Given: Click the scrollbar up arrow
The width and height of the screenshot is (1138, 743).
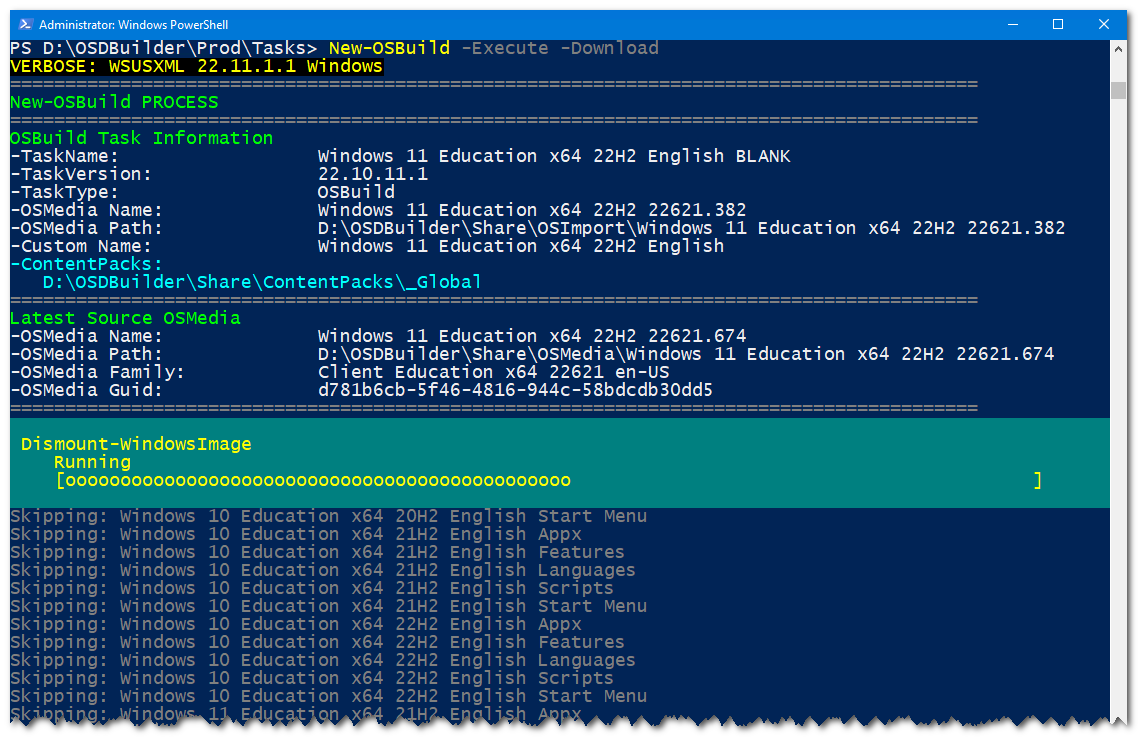Looking at the screenshot, I should [1118, 49].
